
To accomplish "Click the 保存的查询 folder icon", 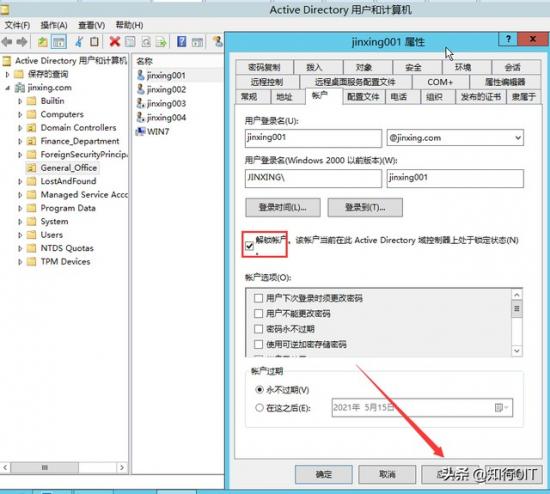I will tap(19, 74).
